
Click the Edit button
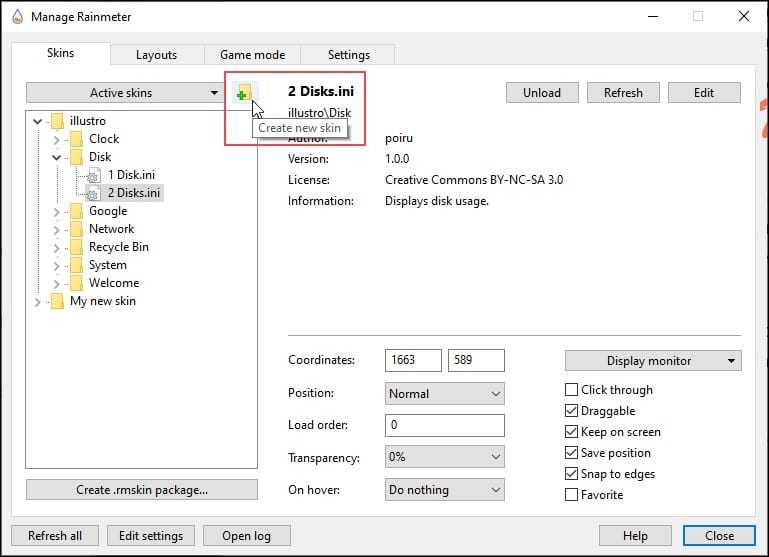tap(704, 93)
